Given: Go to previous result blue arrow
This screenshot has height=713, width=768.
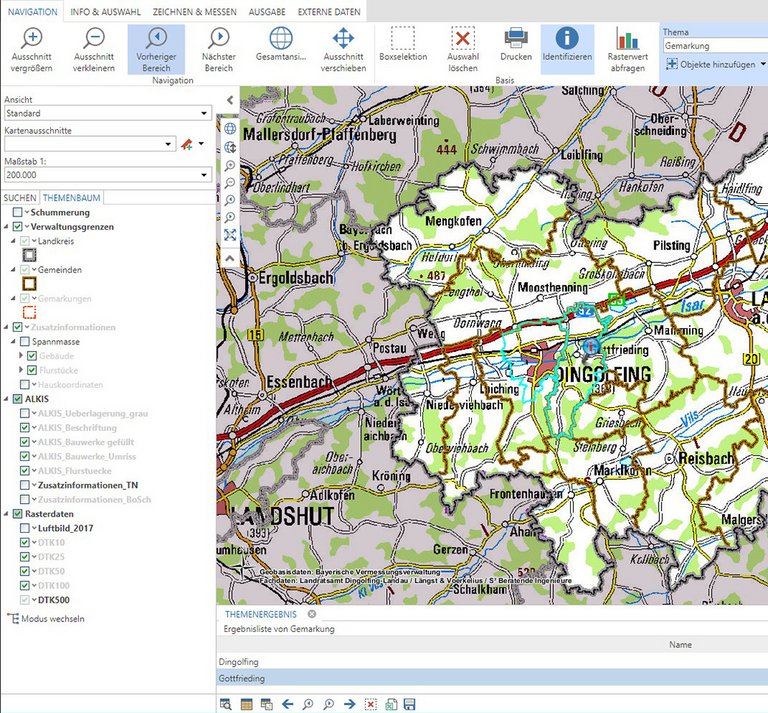Looking at the screenshot, I should tap(288, 705).
